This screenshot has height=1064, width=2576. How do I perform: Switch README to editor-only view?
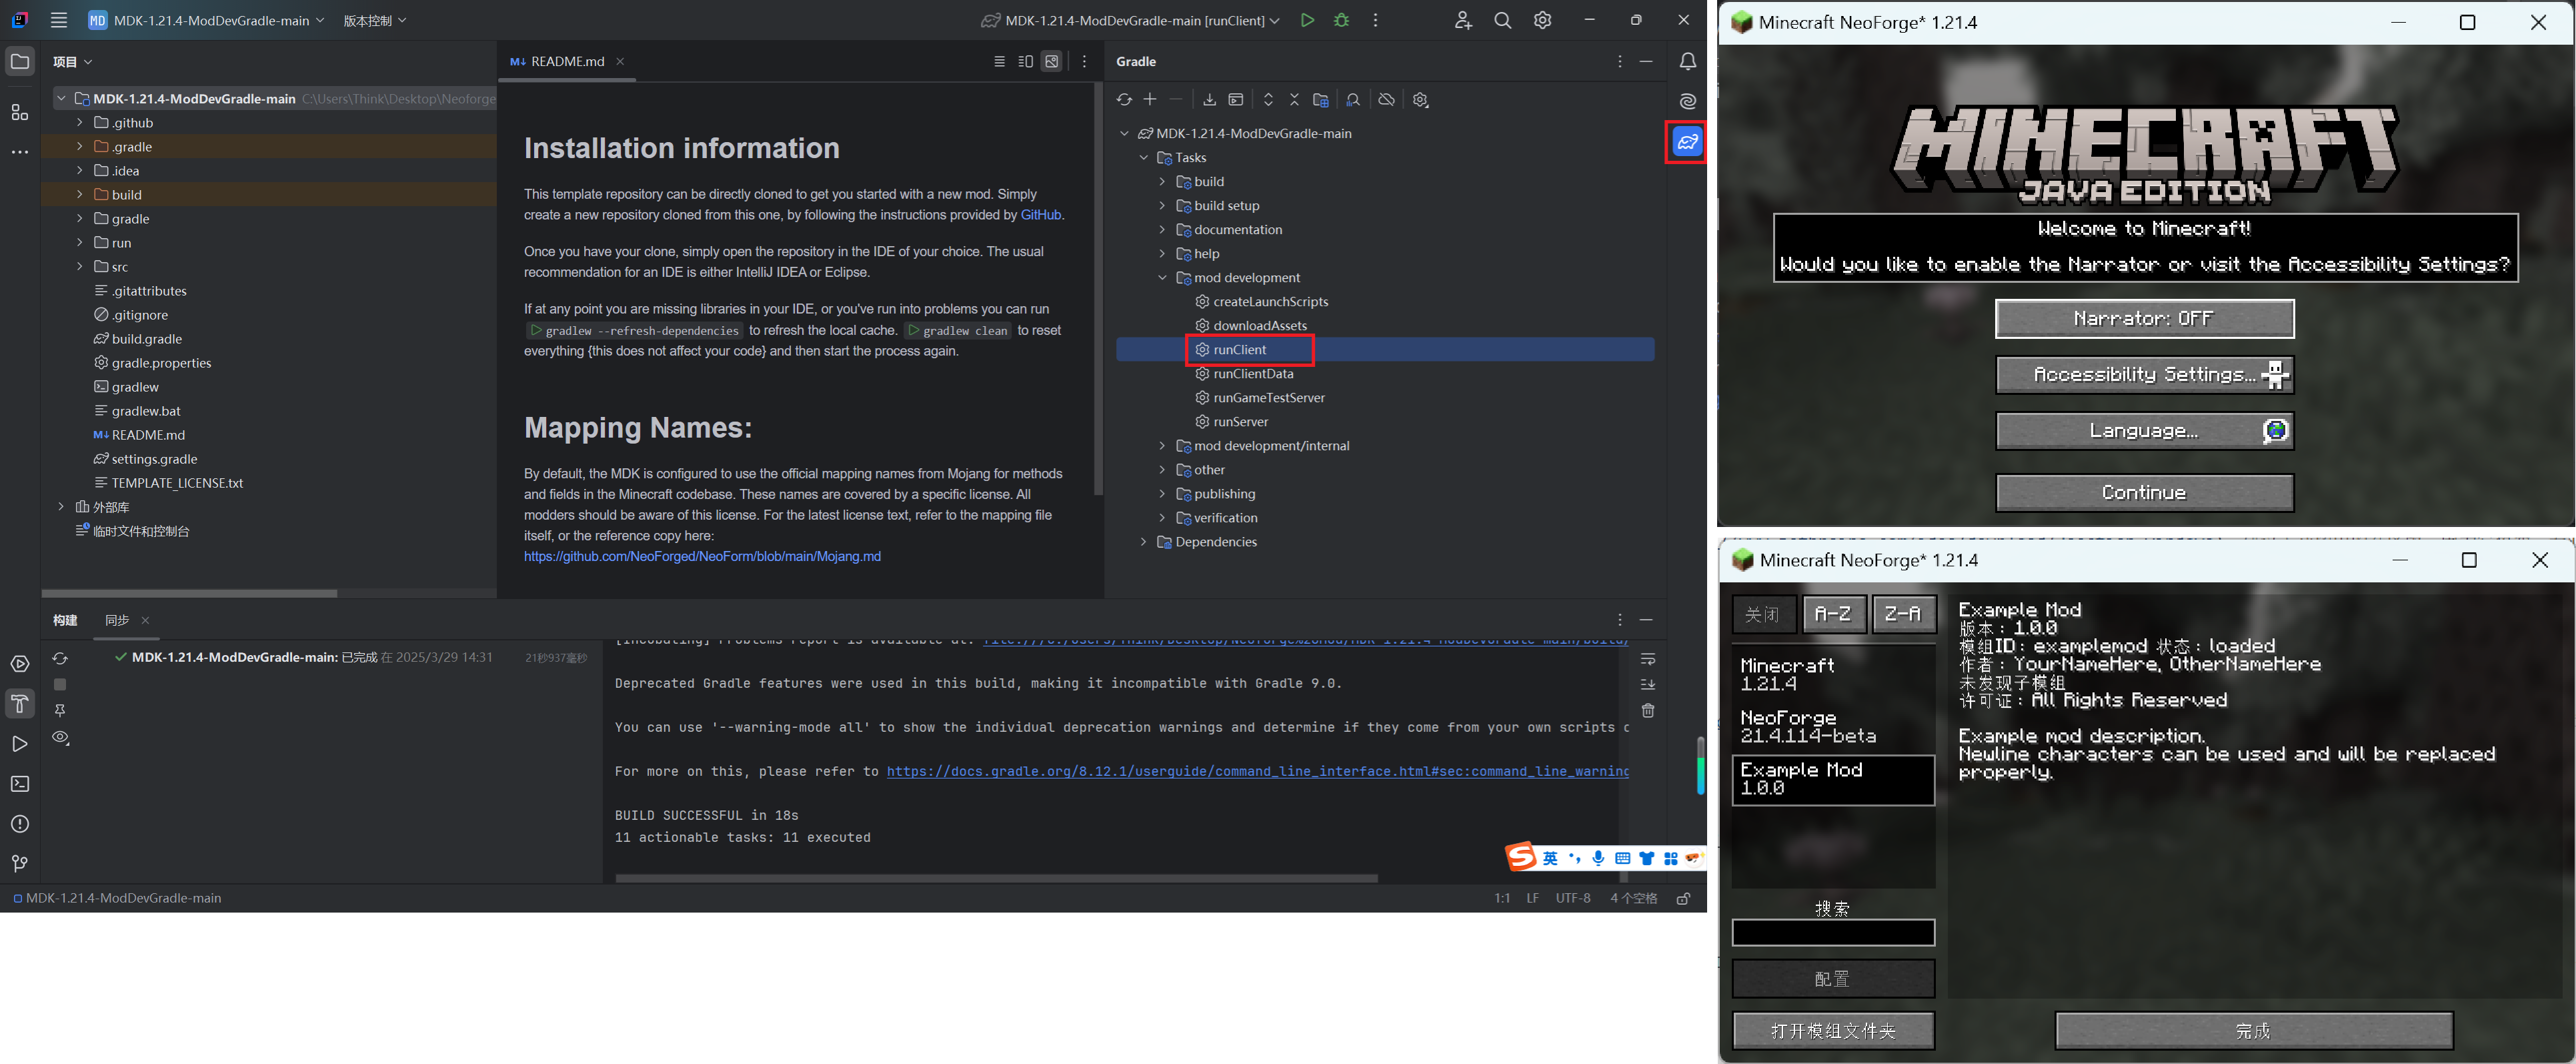(x=999, y=61)
